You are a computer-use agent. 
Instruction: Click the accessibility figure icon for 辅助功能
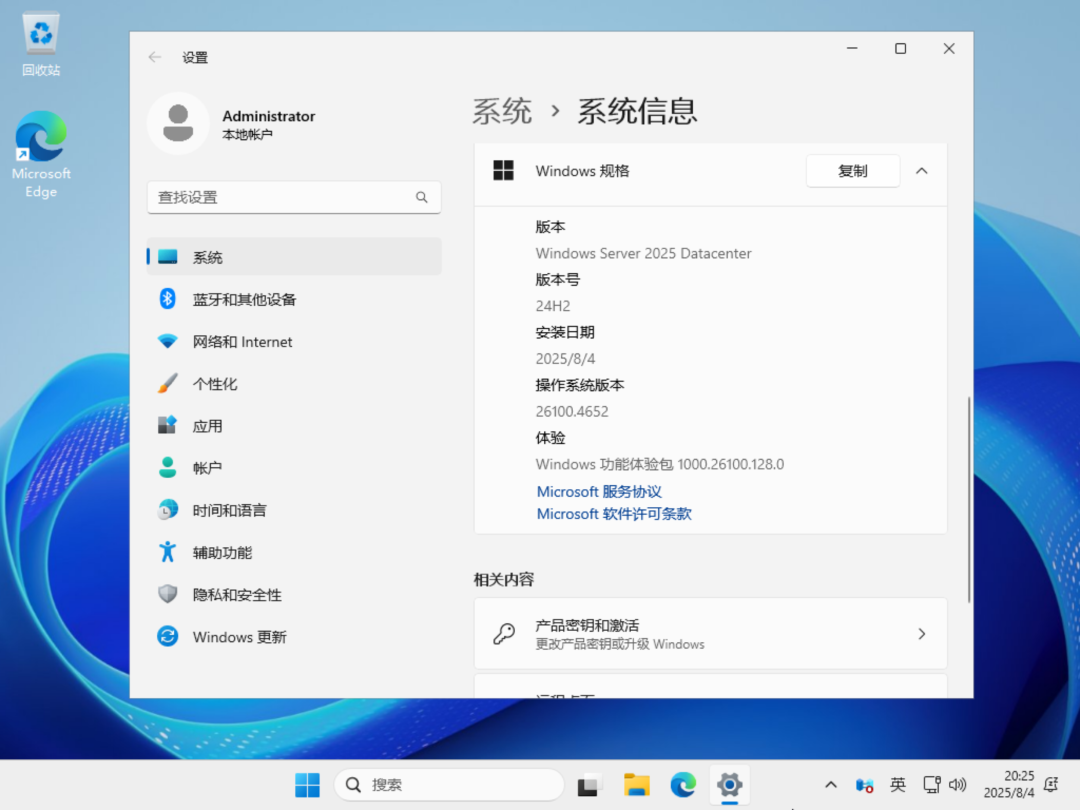click(167, 552)
